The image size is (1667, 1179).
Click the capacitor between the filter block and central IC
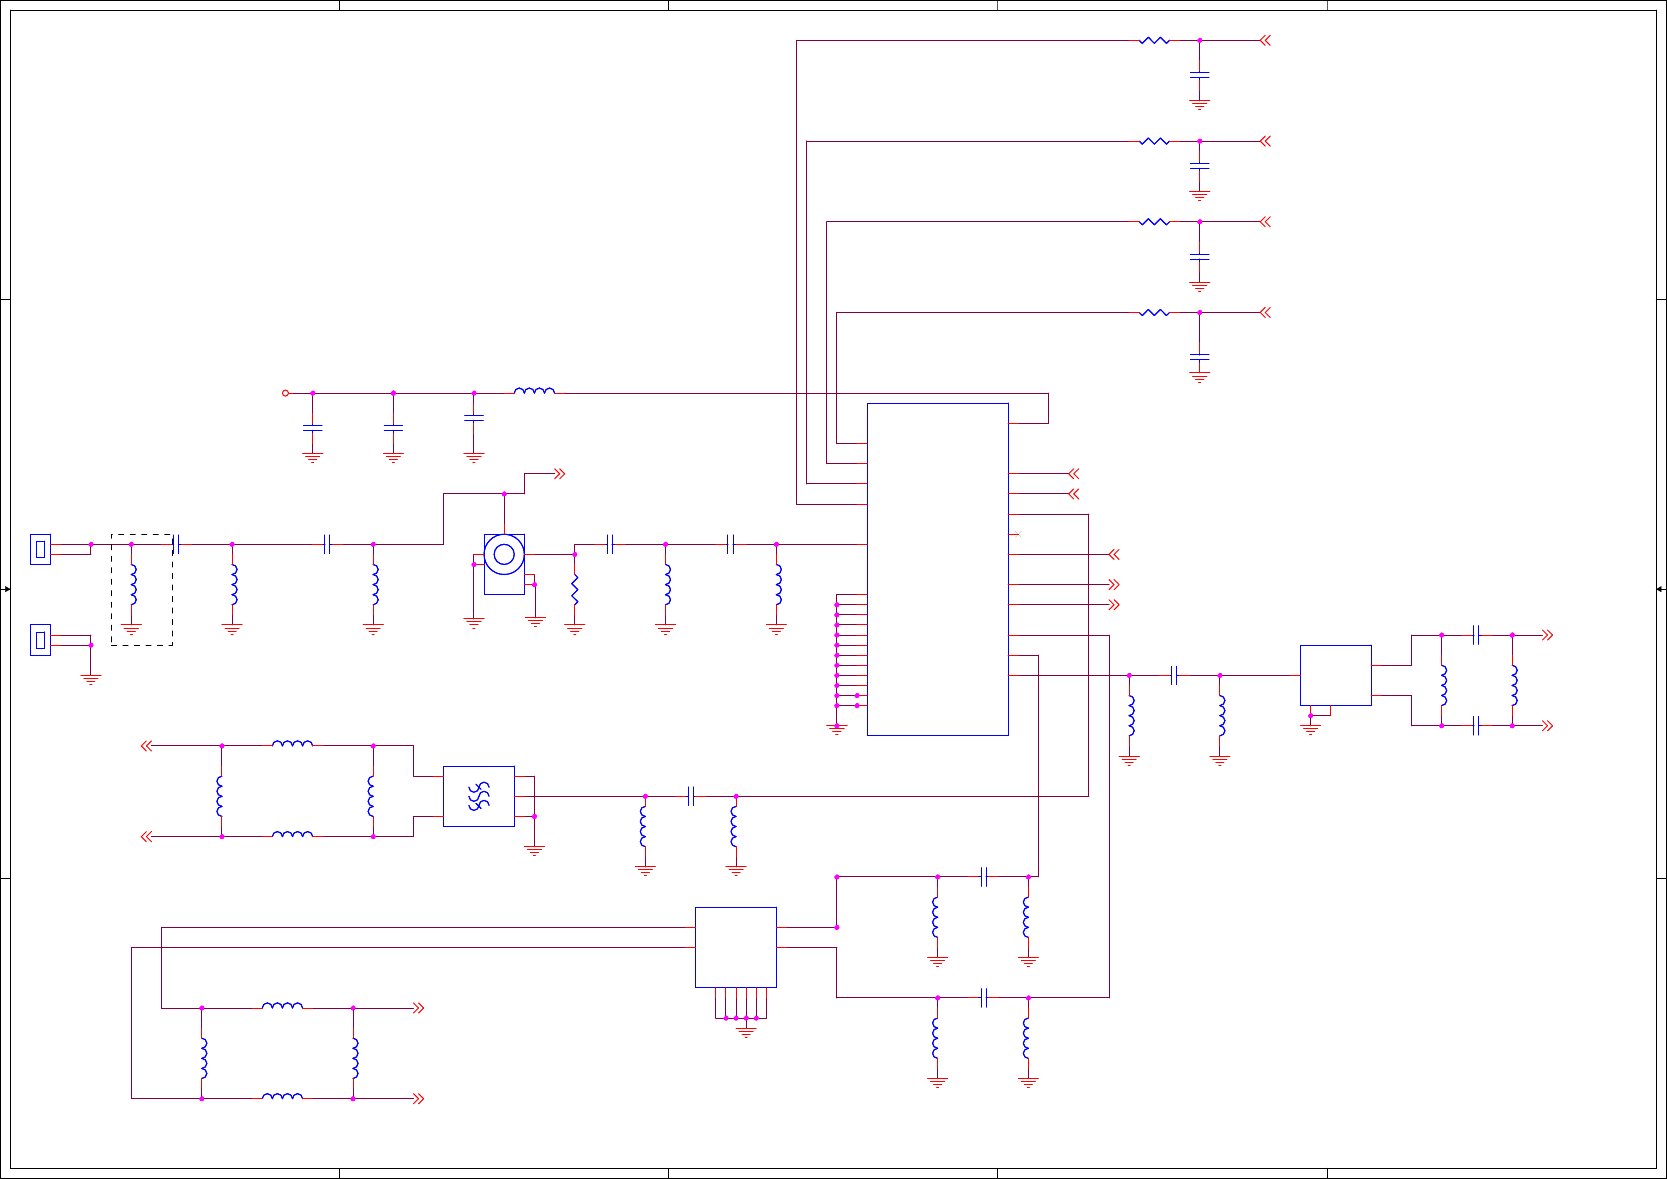[691, 796]
